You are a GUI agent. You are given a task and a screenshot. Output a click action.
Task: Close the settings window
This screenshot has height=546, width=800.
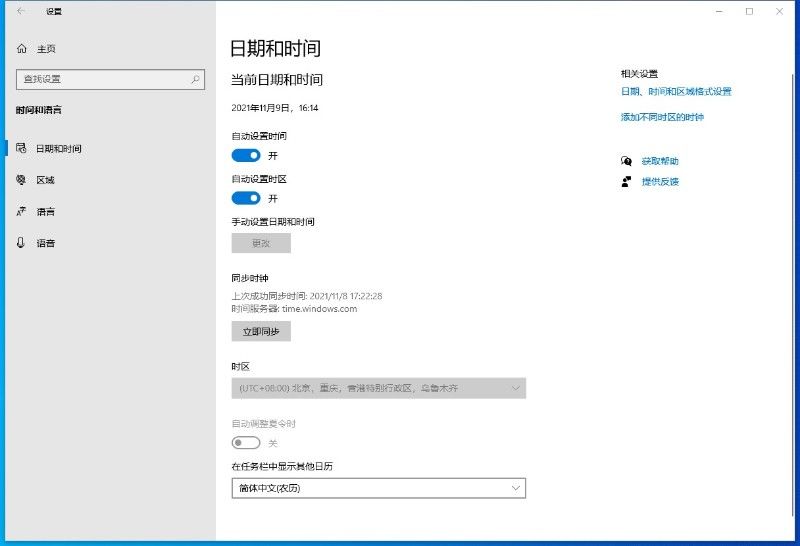pos(779,11)
